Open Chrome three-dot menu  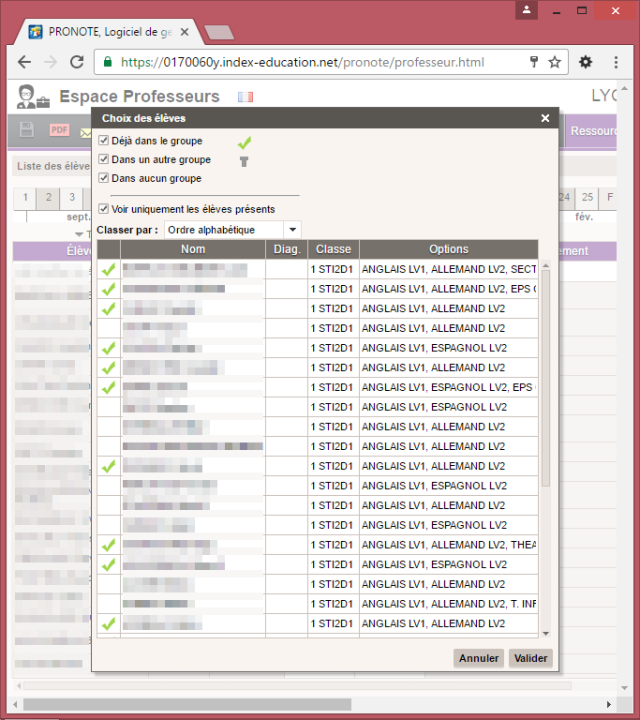[x=616, y=62]
